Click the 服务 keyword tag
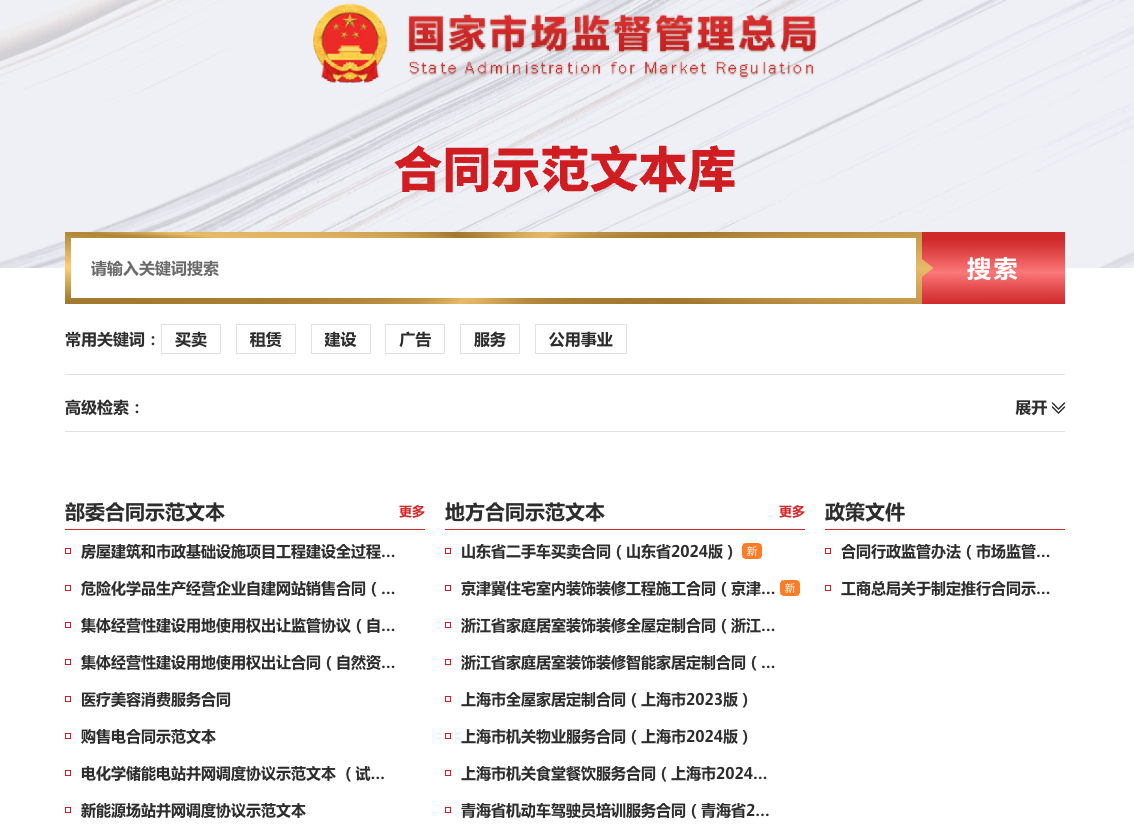The width and height of the screenshot is (1134, 836). 490,339
